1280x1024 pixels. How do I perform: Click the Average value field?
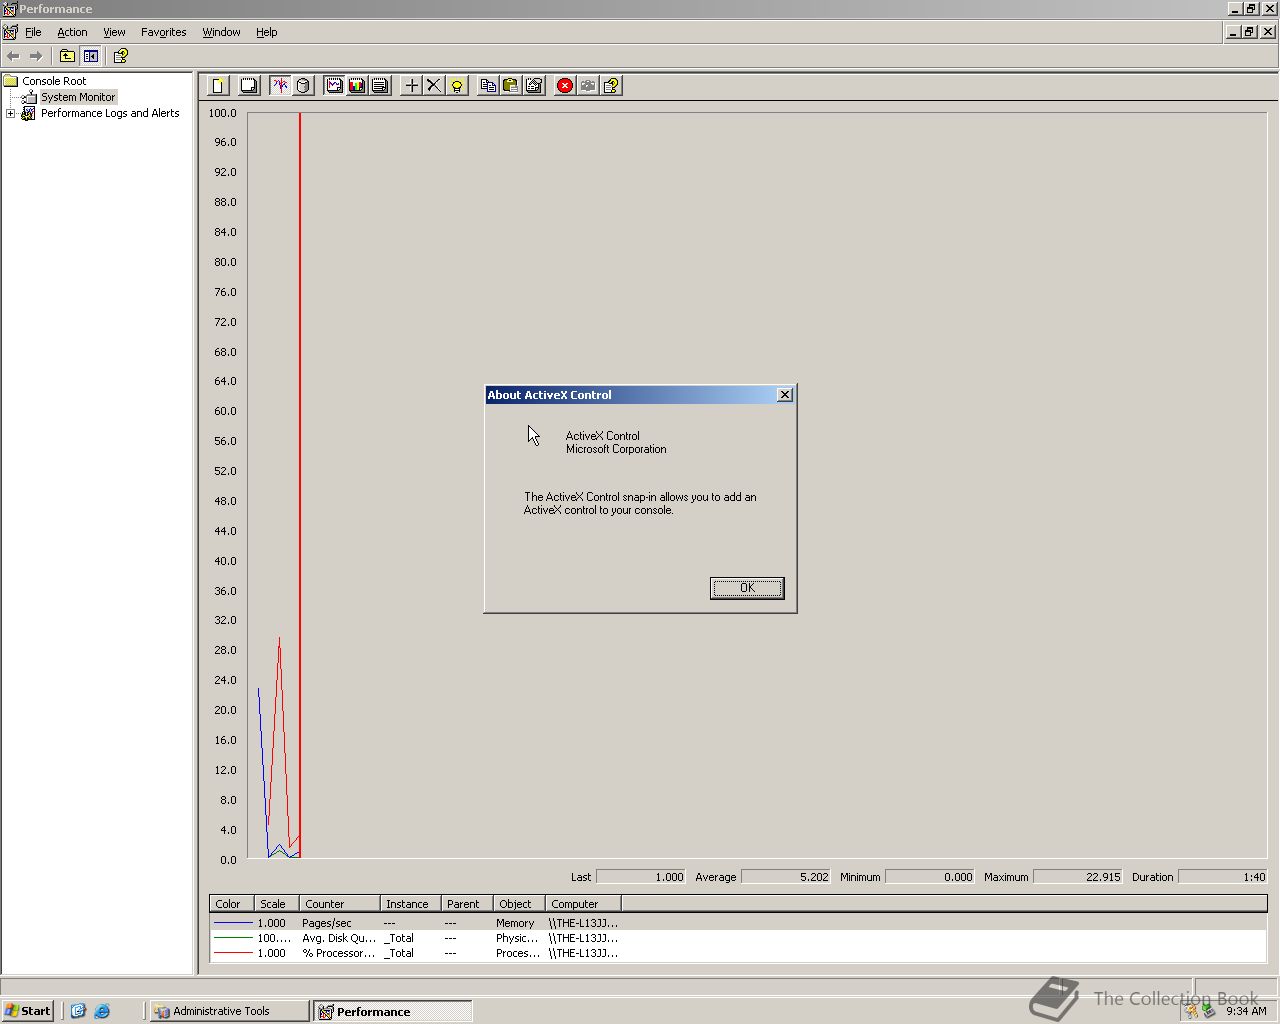point(786,877)
